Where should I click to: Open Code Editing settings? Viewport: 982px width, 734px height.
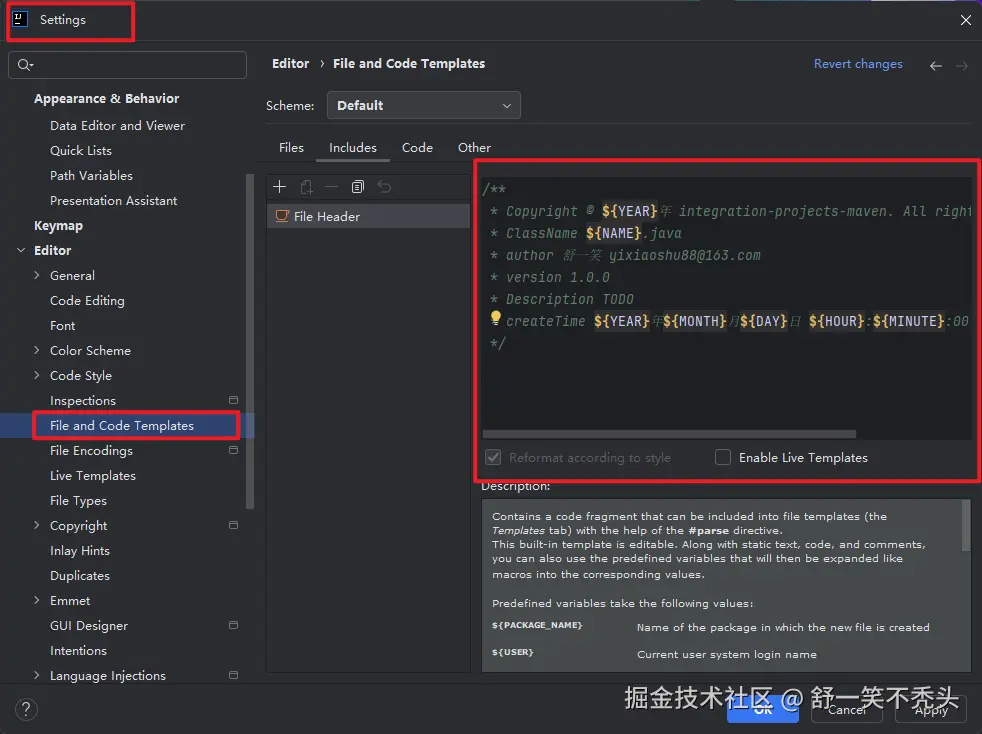pos(87,301)
